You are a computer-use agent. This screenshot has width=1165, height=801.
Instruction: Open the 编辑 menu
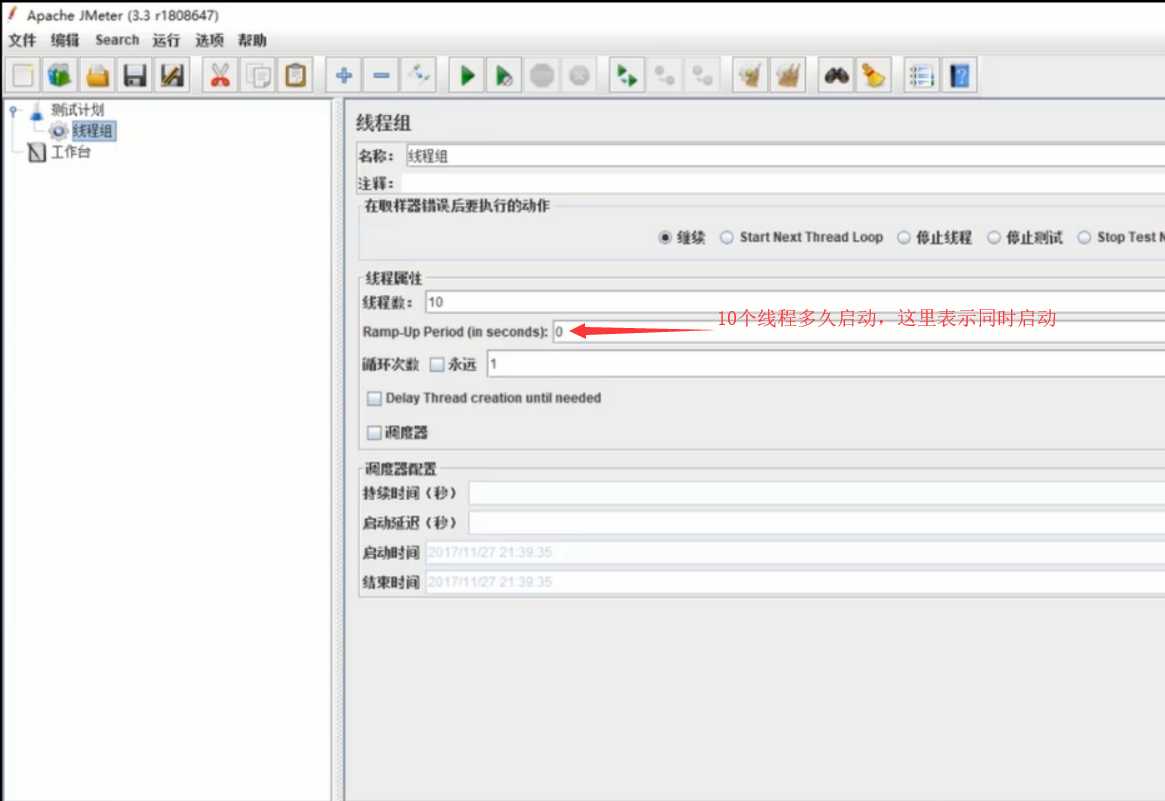[x=65, y=40]
